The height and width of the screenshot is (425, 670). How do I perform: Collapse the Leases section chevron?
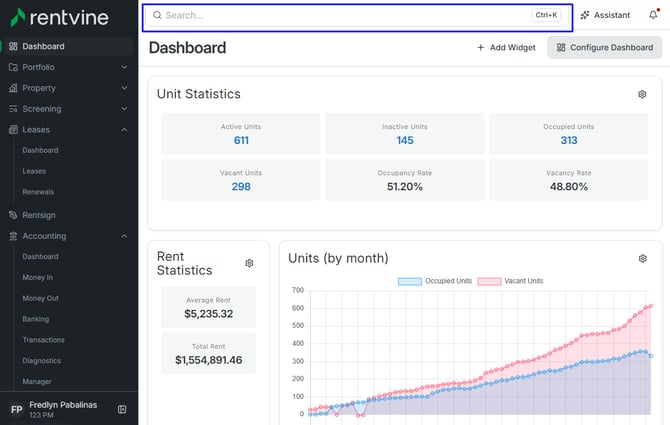pyautogui.click(x=124, y=129)
